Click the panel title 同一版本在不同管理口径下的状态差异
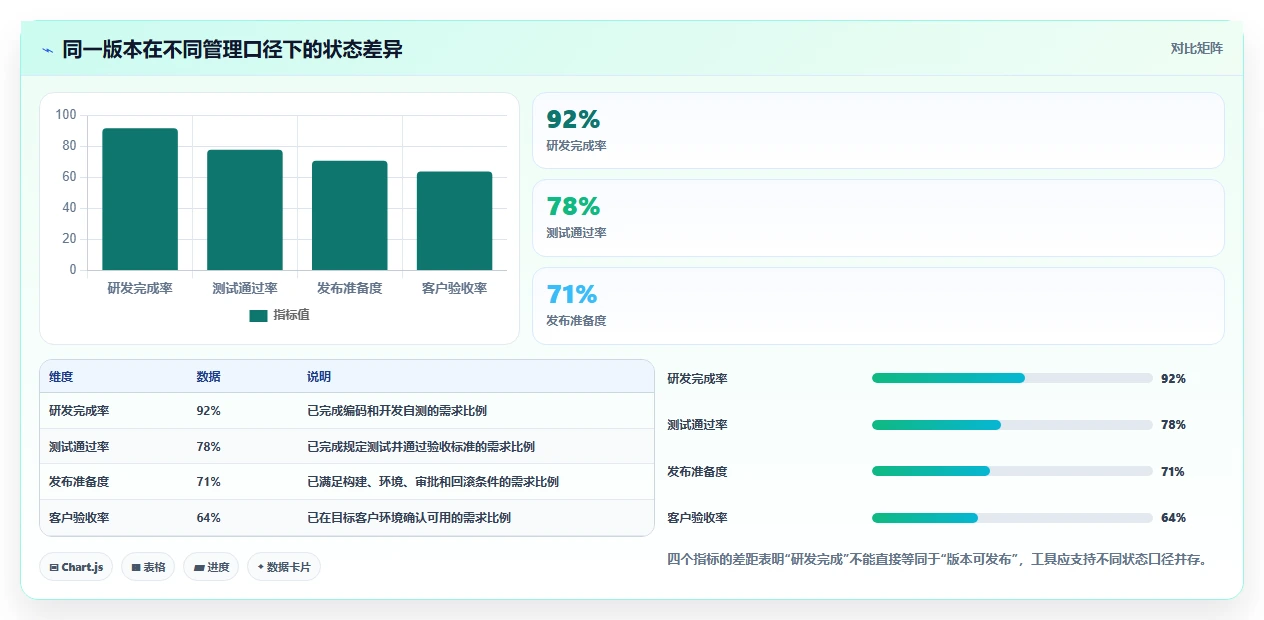The height and width of the screenshot is (620, 1264). point(233,49)
